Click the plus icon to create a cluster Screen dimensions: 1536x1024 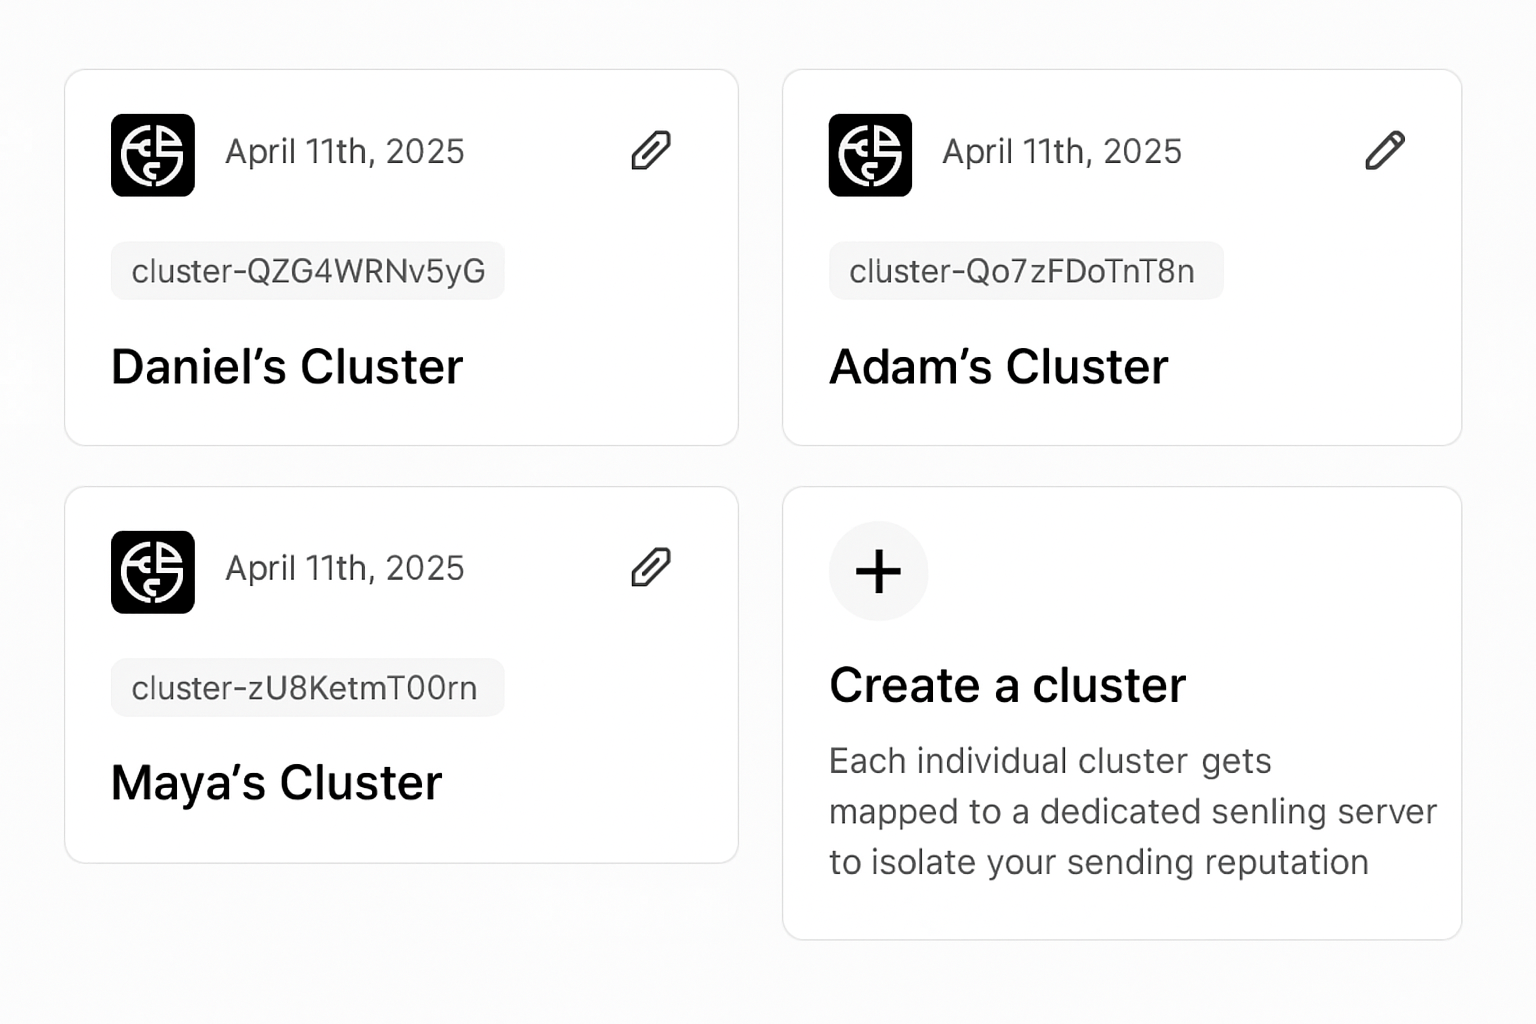[x=878, y=571]
